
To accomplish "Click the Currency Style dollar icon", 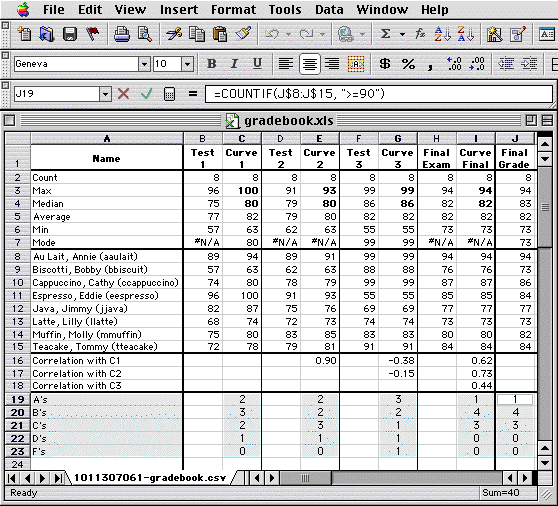I will coord(385,64).
